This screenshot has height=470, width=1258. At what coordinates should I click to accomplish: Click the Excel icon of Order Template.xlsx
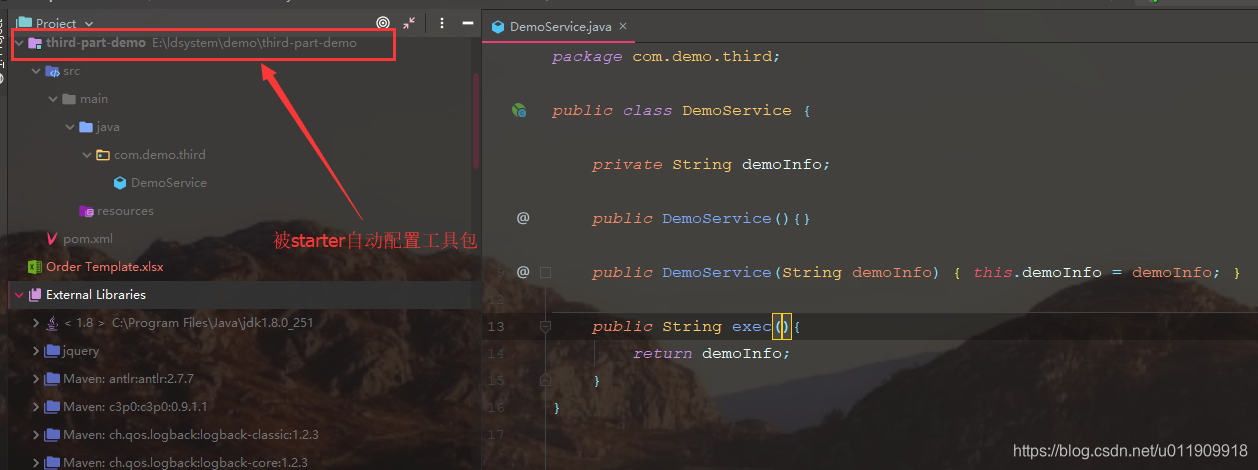(x=34, y=267)
